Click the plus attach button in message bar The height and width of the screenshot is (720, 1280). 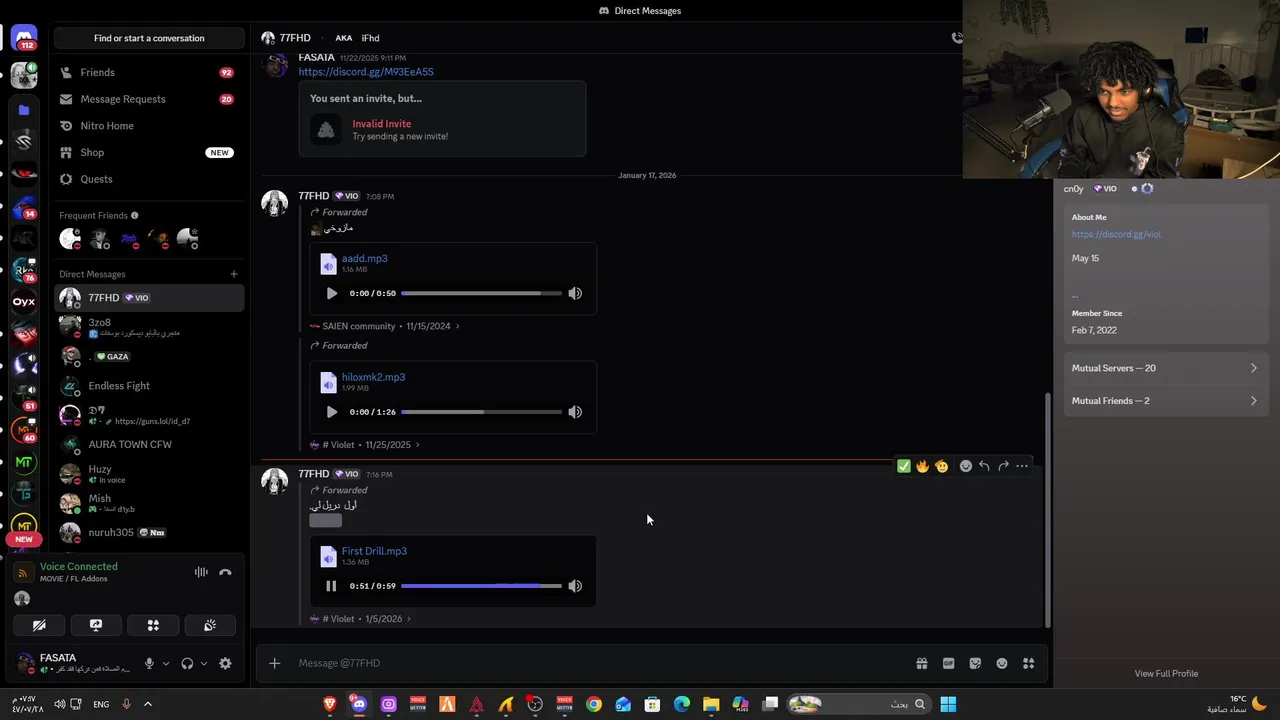click(274, 663)
